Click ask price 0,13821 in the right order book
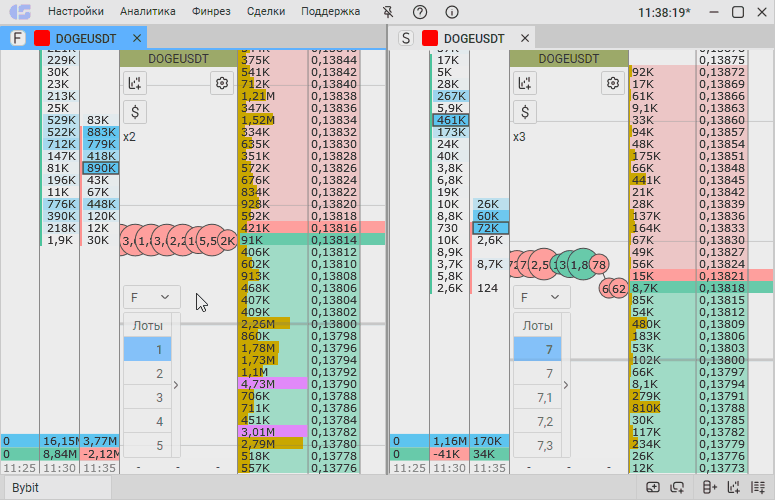The height and width of the screenshot is (500, 775). (x=722, y=276)
